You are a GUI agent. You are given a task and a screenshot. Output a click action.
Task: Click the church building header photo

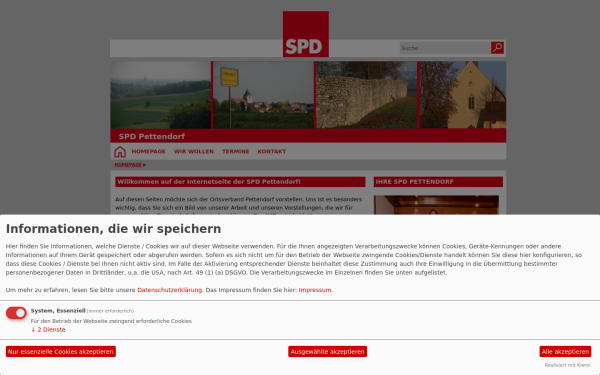[x=463, y=95]
